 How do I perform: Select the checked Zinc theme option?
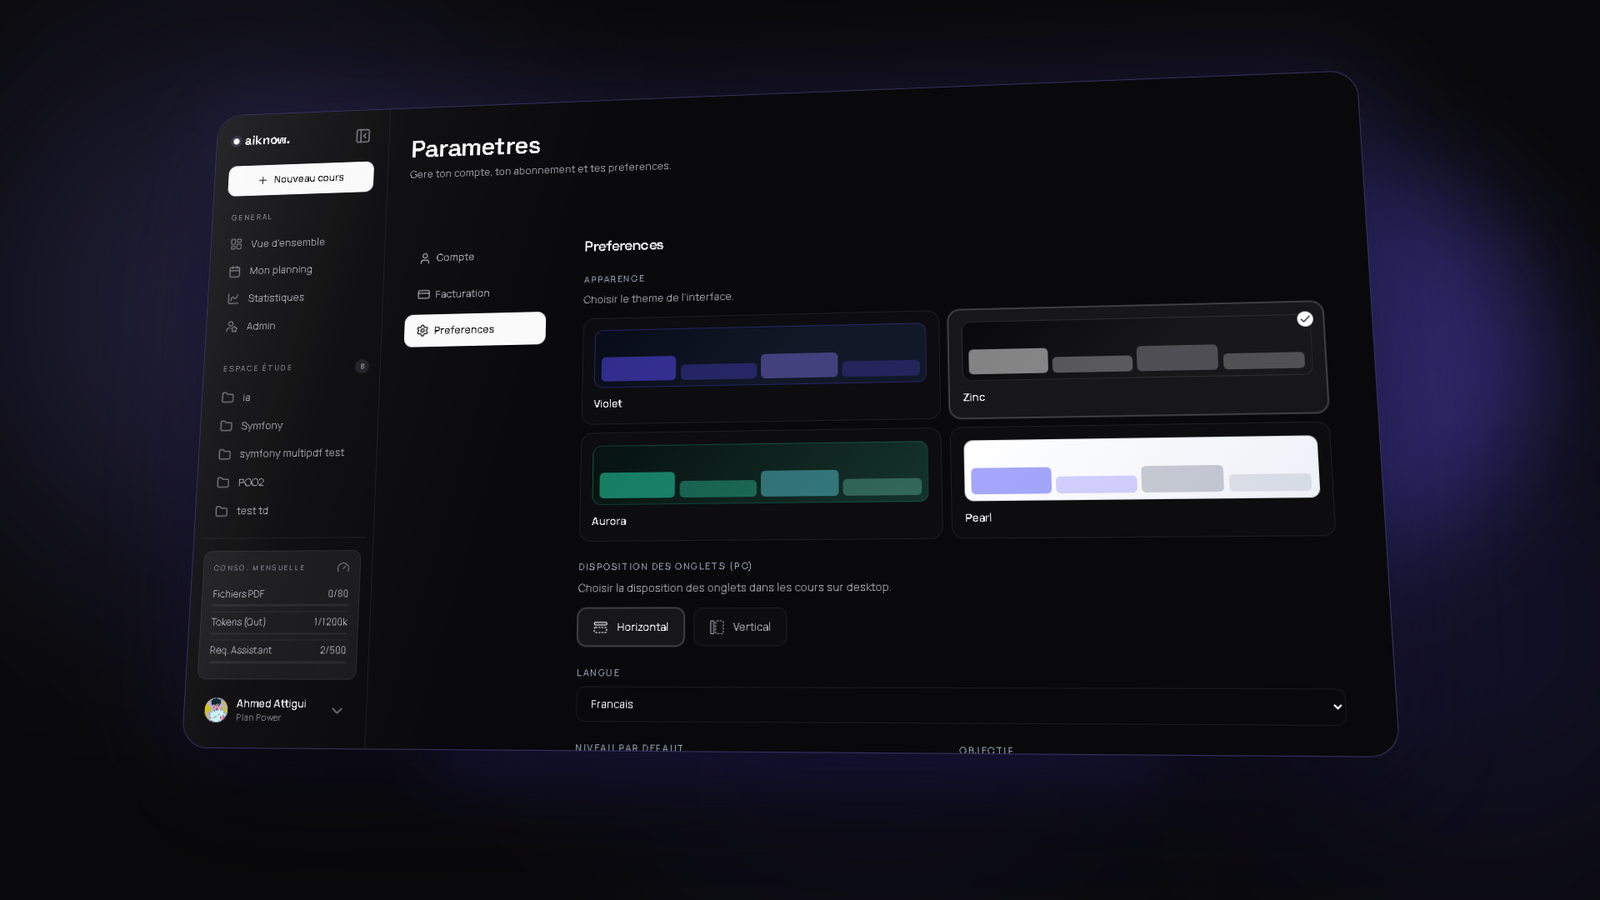coord(1138,359)
